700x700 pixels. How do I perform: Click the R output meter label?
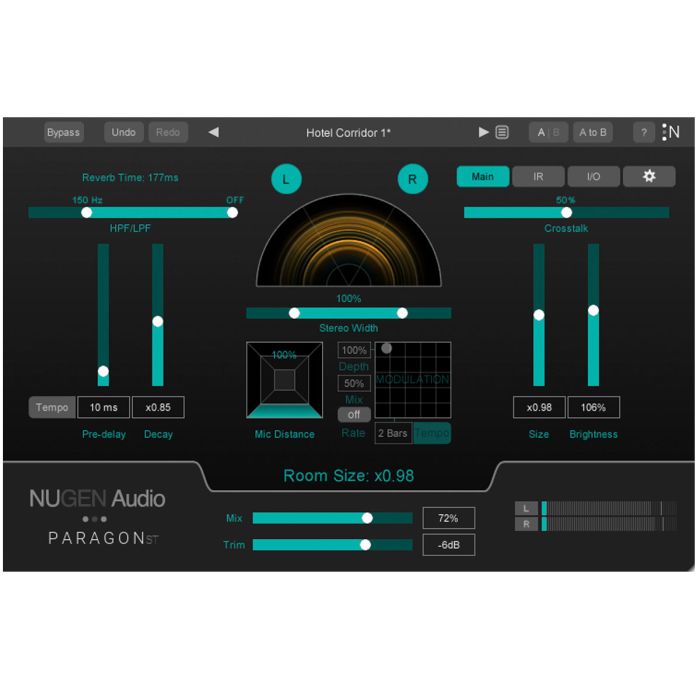click(x=526, y=524)
